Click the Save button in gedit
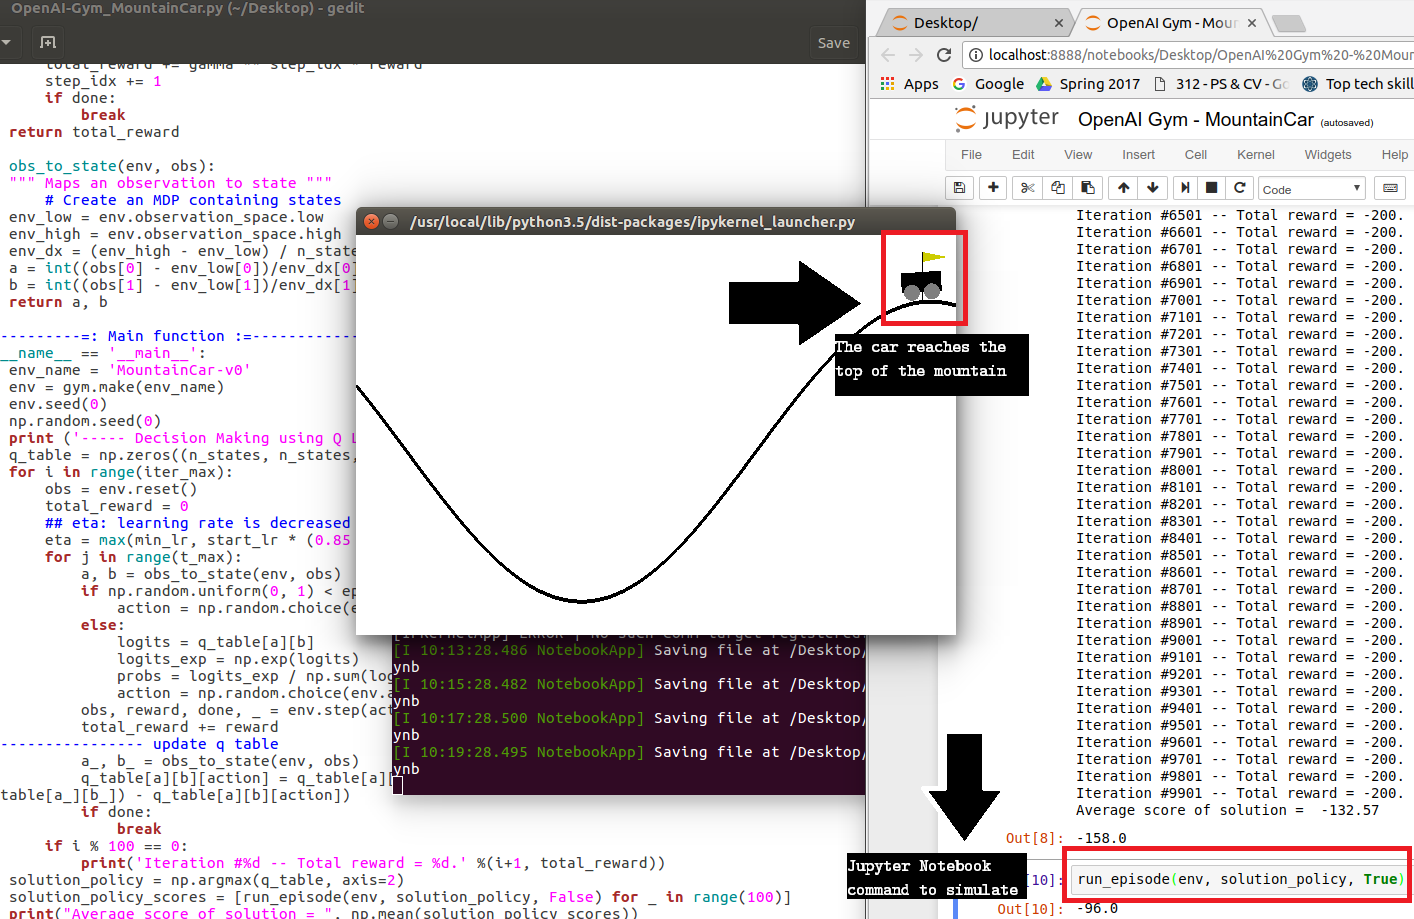 point(834,43)
